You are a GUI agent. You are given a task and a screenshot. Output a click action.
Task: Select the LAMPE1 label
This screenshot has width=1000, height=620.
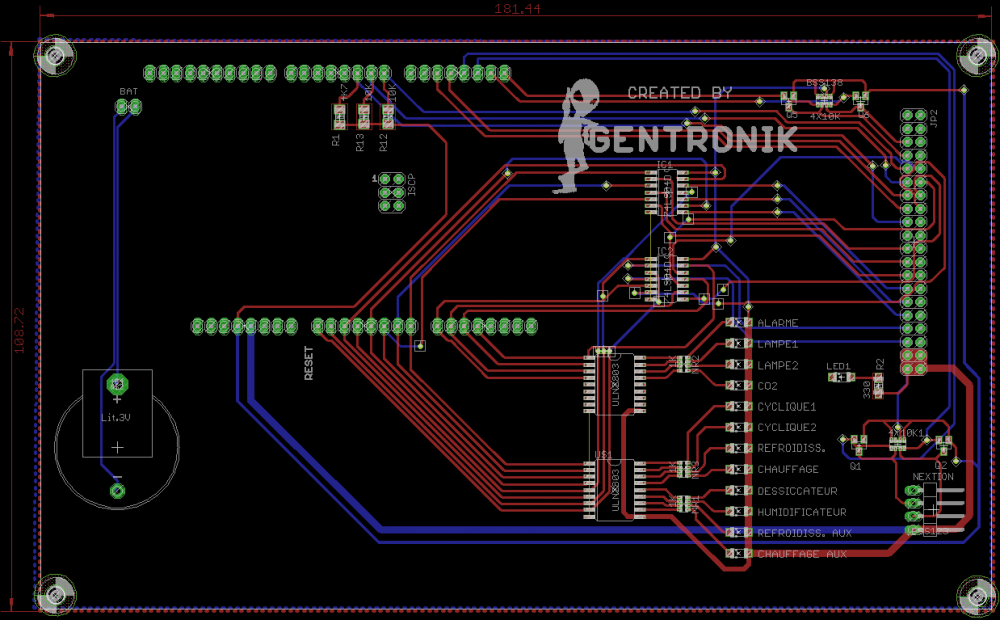(x=777, y=344)
